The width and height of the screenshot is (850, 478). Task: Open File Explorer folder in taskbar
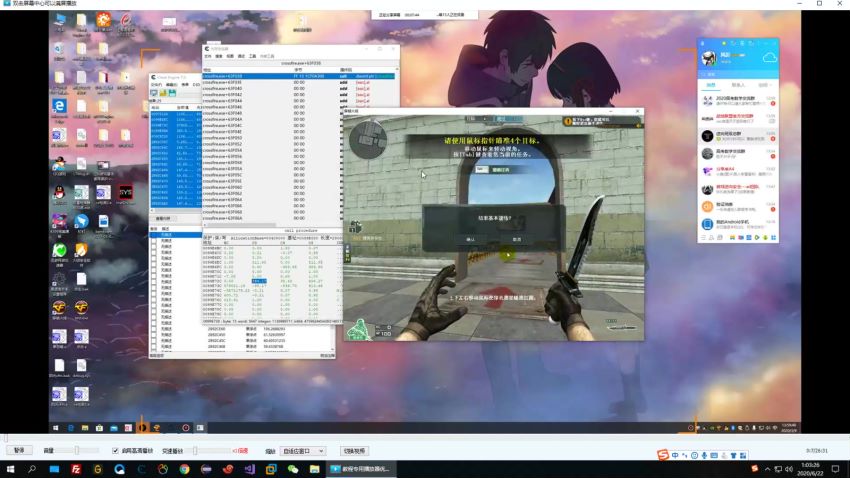[314, 469]
